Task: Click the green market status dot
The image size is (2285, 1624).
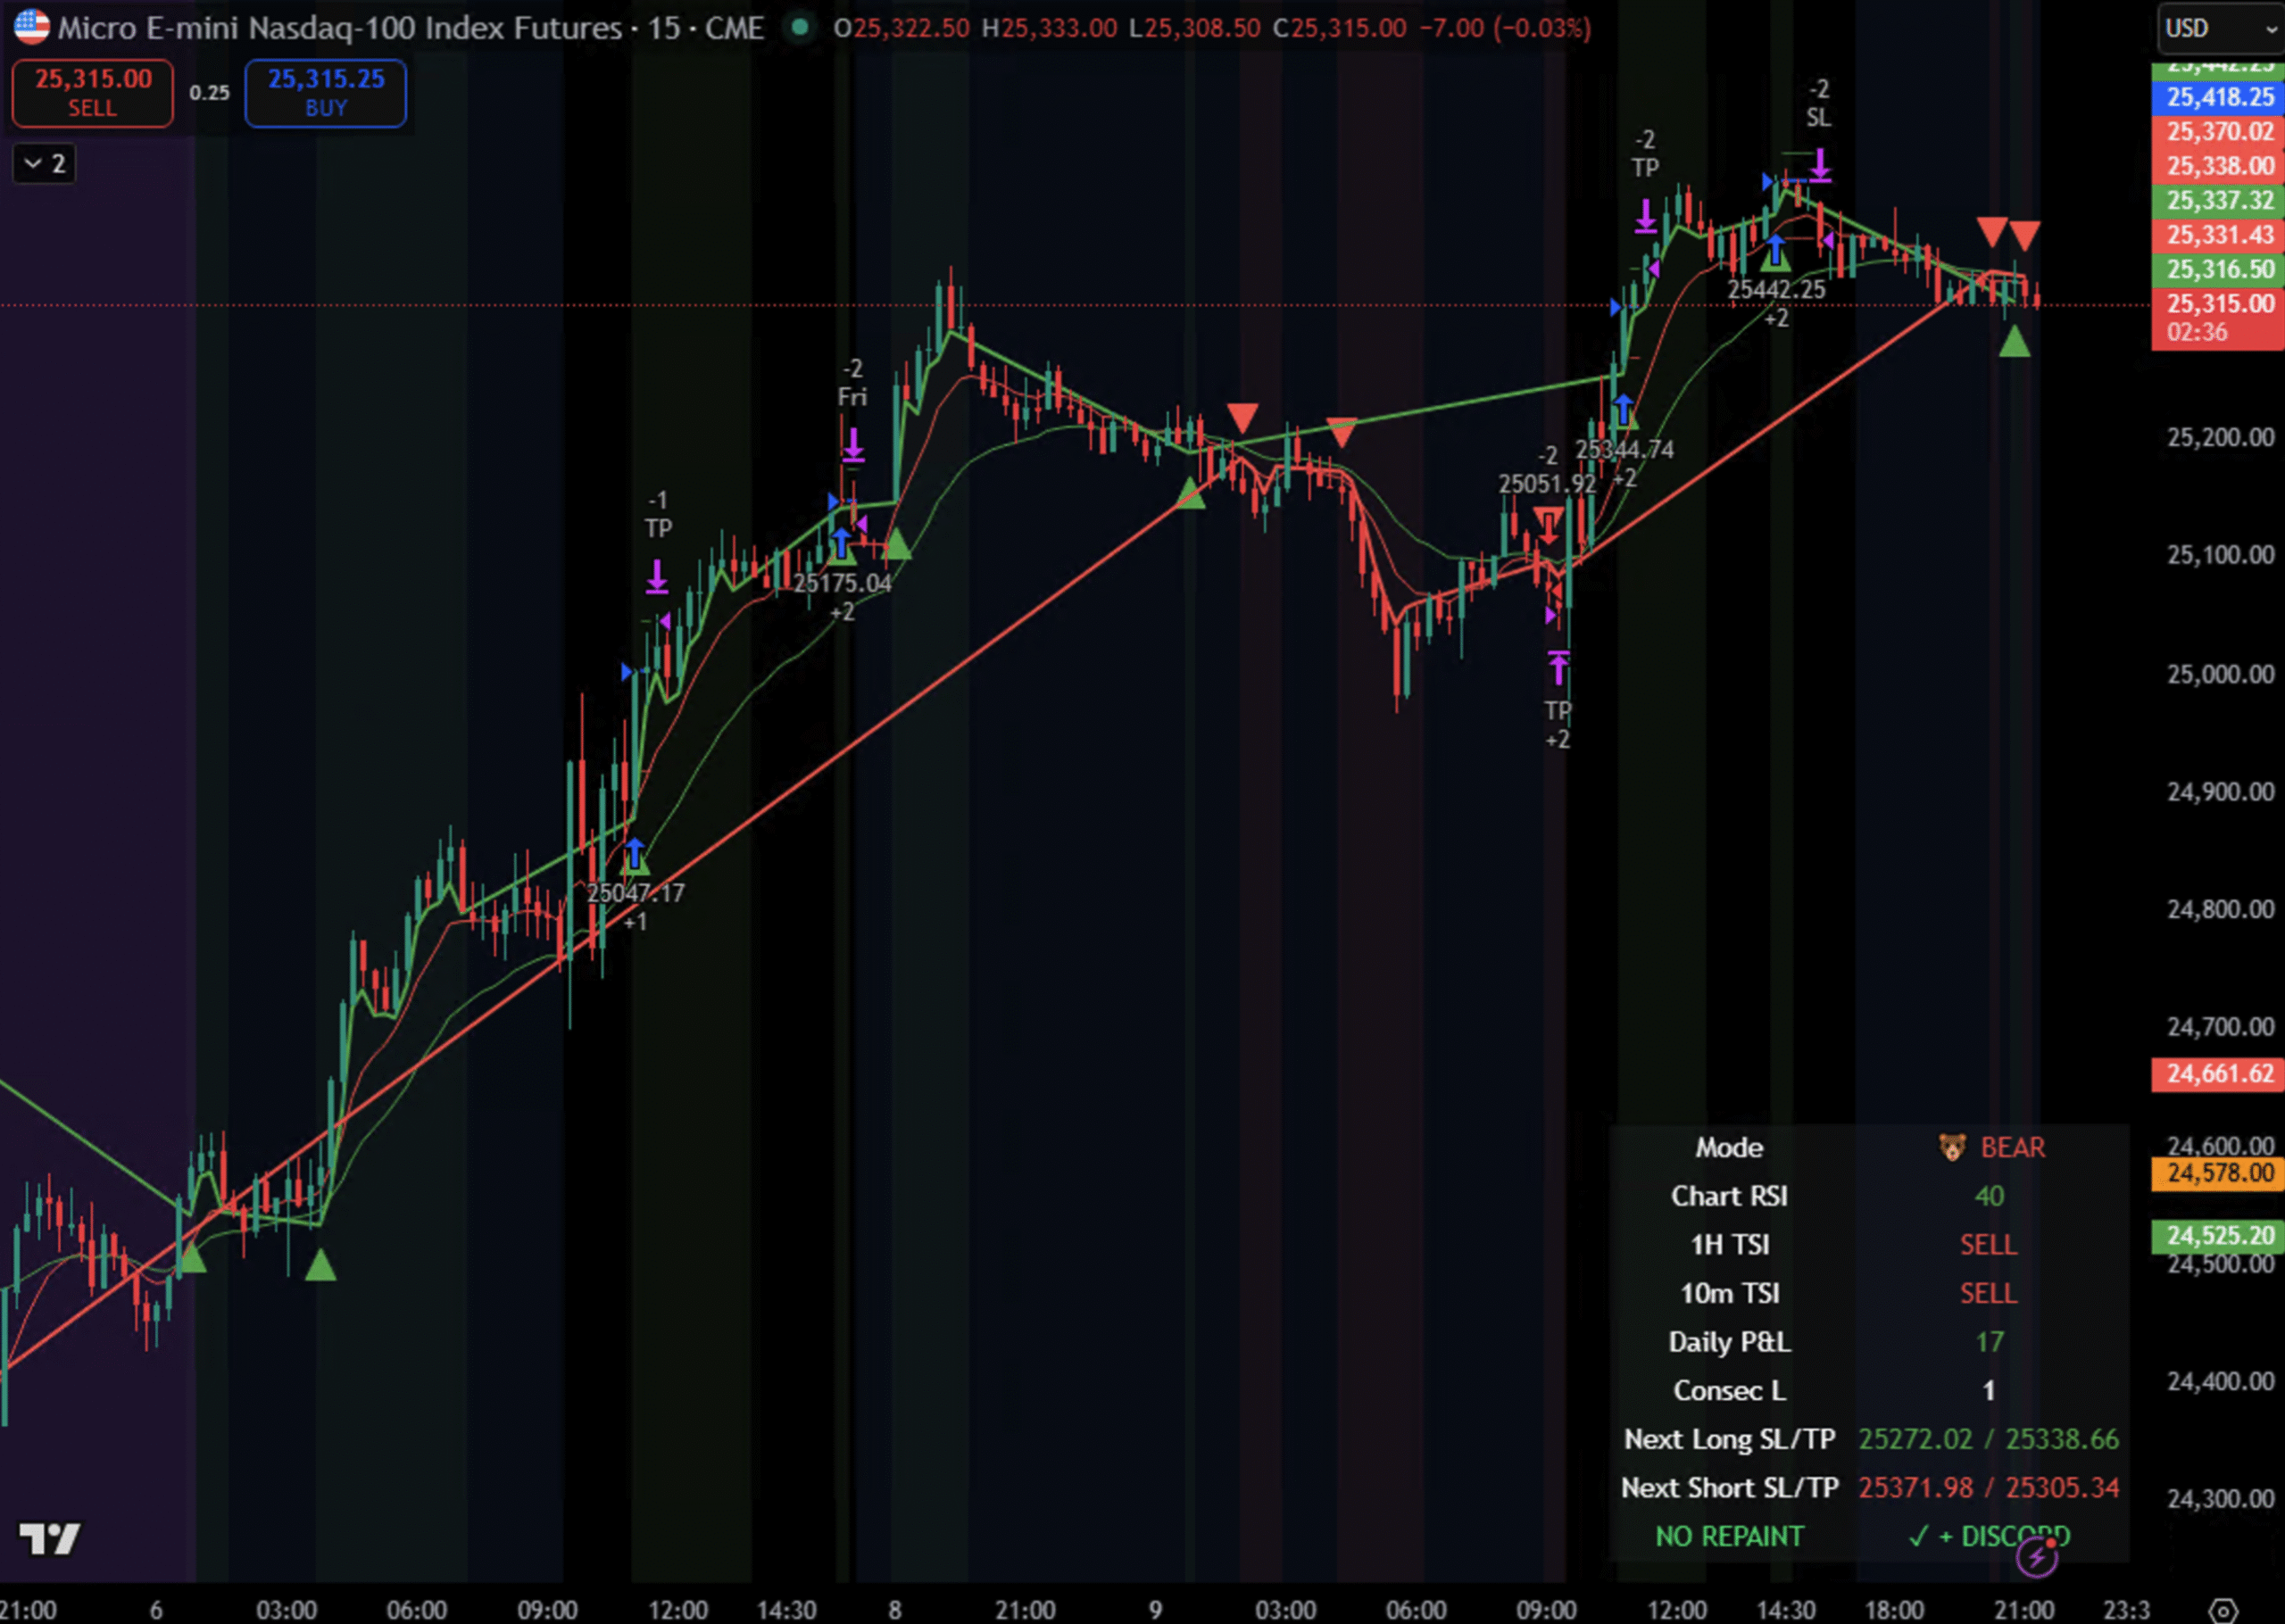Action: click(799, 27)
